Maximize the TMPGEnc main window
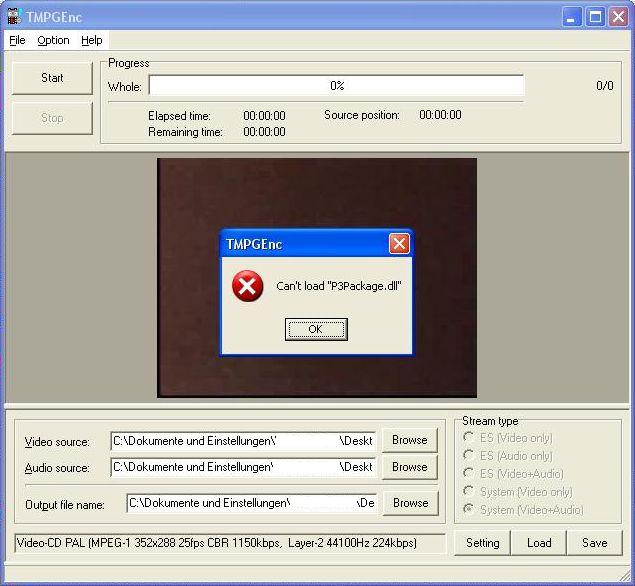 [x=595, y=17]
